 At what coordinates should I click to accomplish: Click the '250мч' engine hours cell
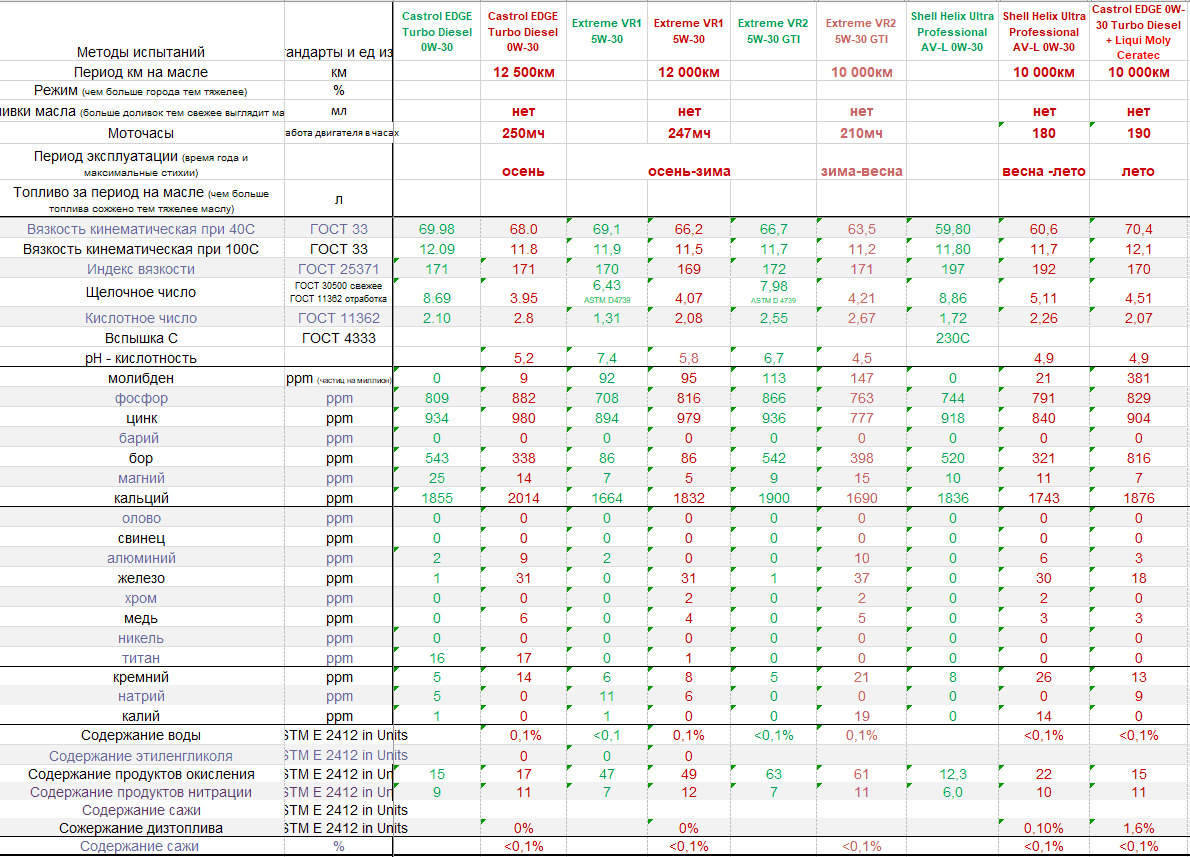[x=524, y=133]
